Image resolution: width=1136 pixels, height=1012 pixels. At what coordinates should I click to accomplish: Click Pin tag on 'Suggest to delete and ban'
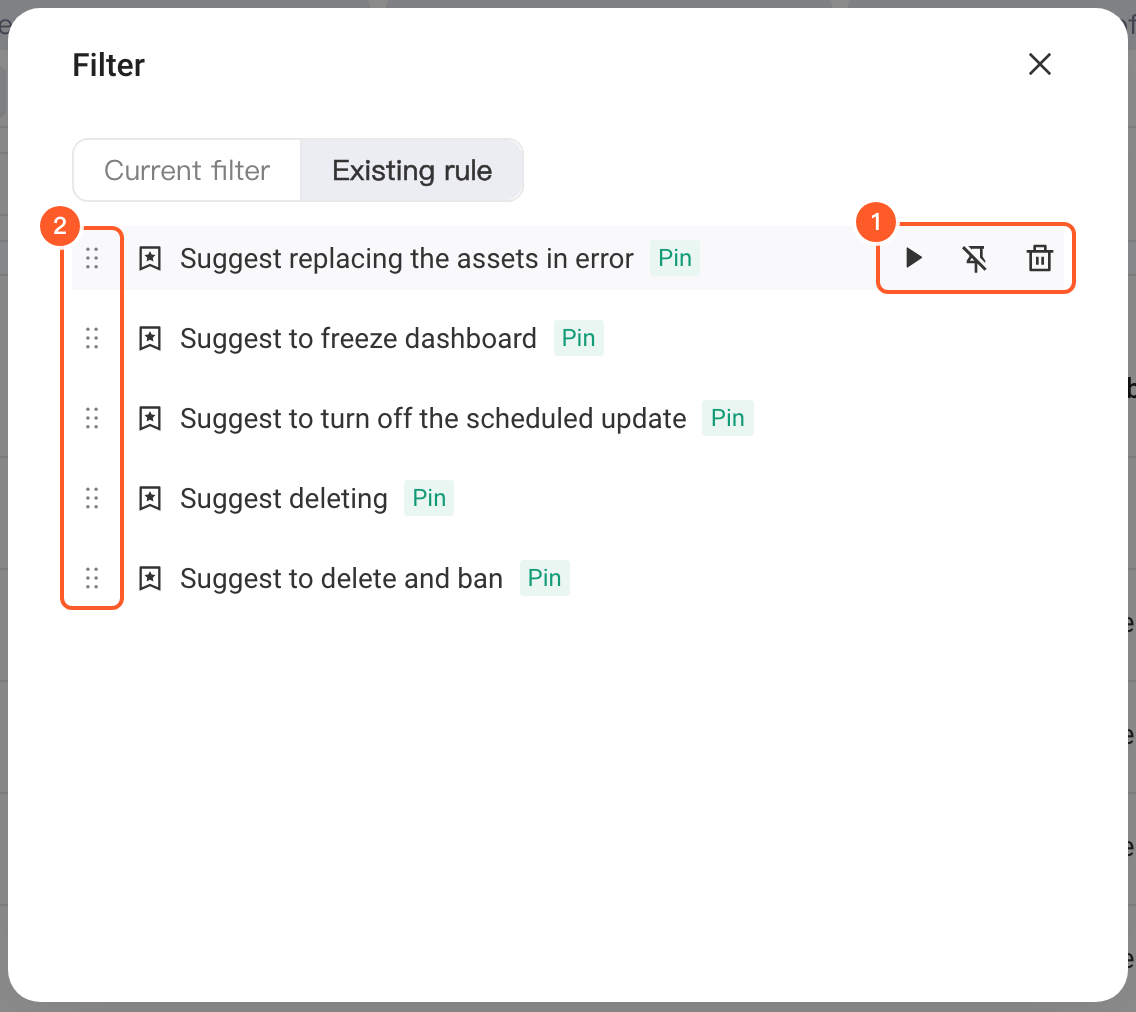pyautogui.click(x=544, y=578)
